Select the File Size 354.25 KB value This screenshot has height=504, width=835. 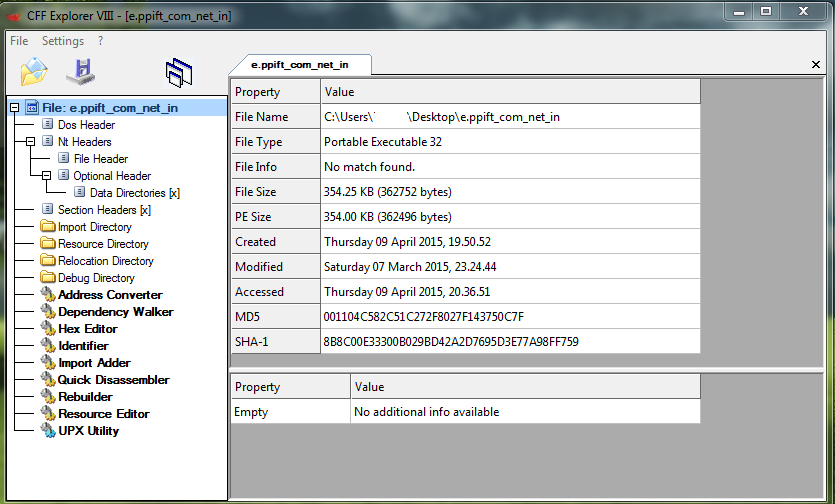click(x=511, y=192)
